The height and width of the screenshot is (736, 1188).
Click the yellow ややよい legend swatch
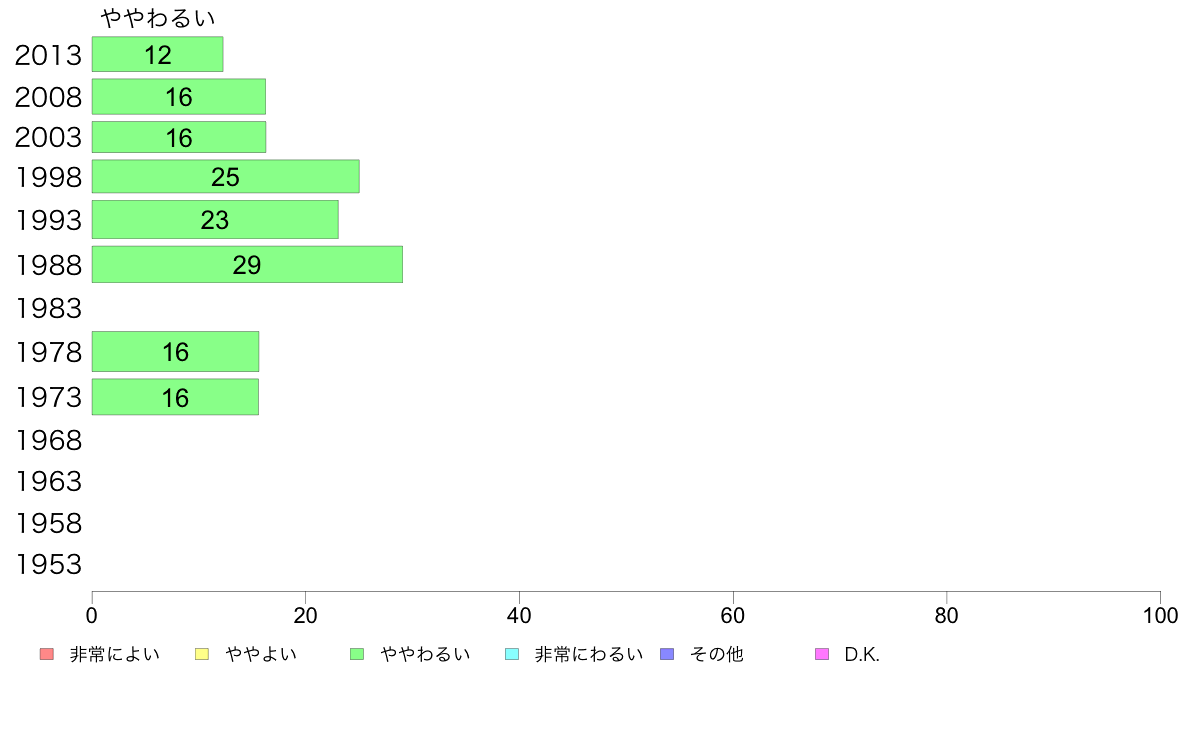pos(202,654)
